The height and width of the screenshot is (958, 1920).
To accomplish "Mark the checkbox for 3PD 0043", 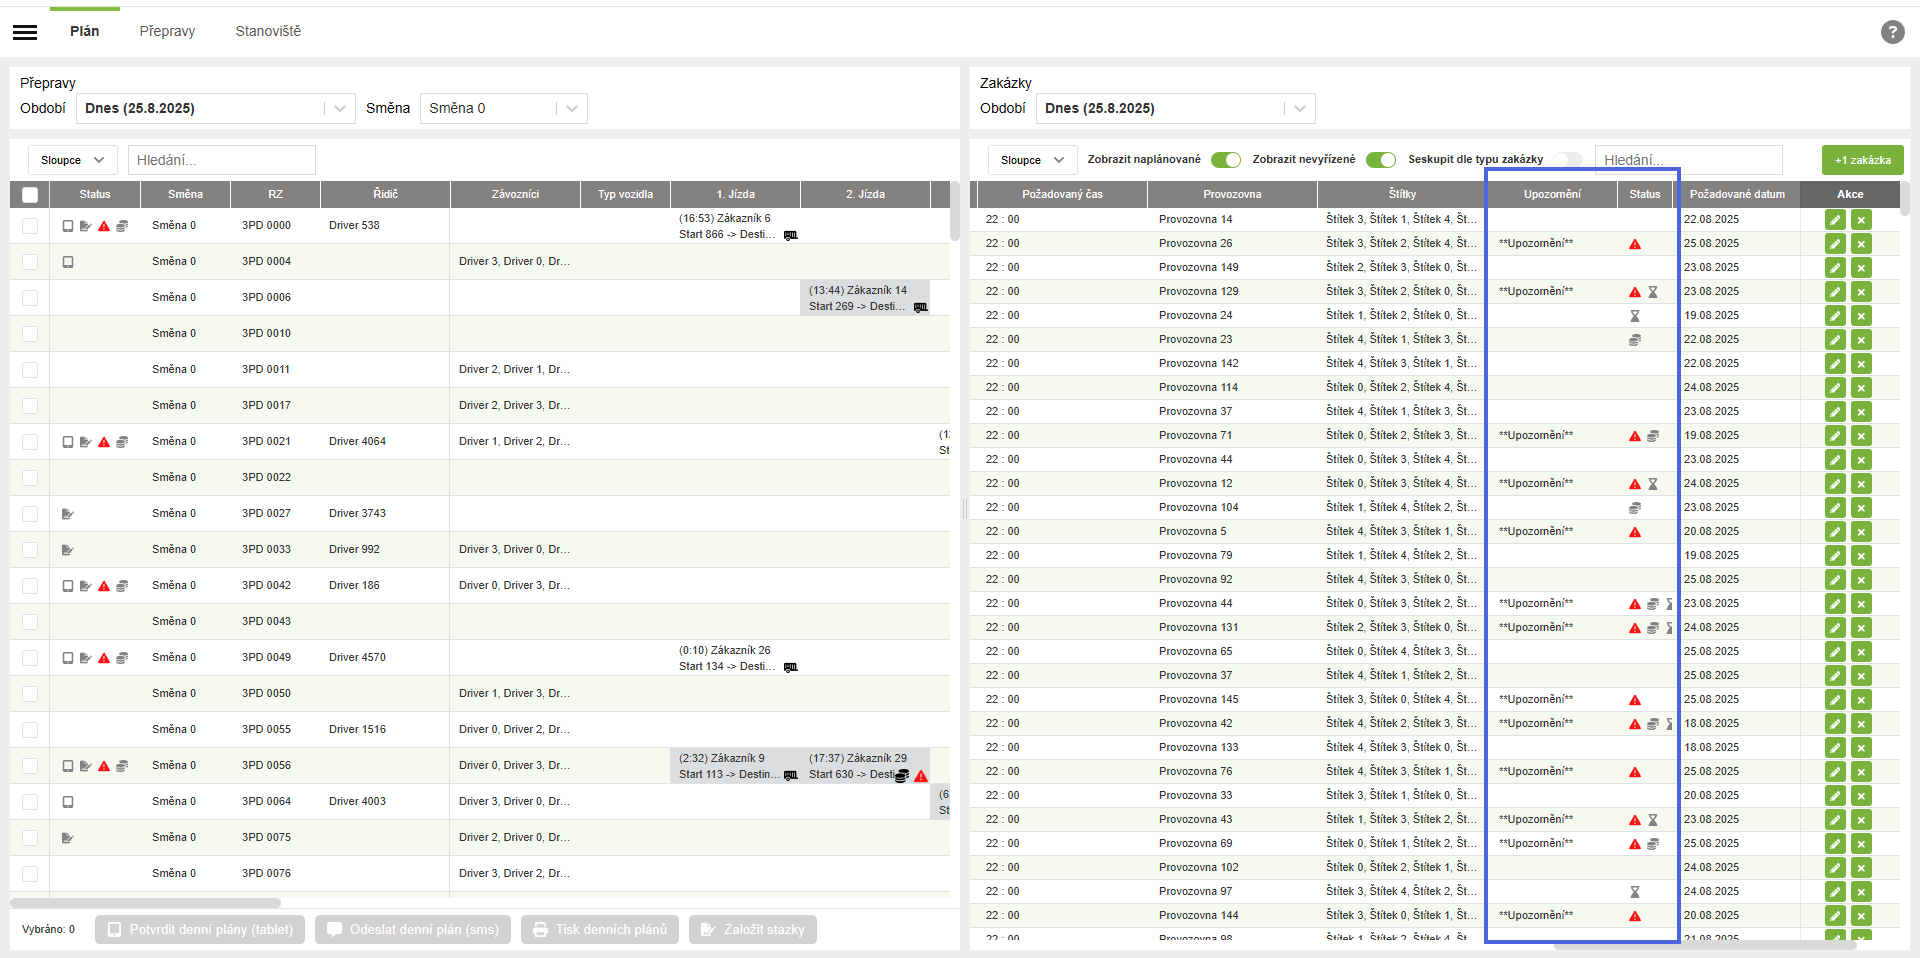I will coord(30,622).
